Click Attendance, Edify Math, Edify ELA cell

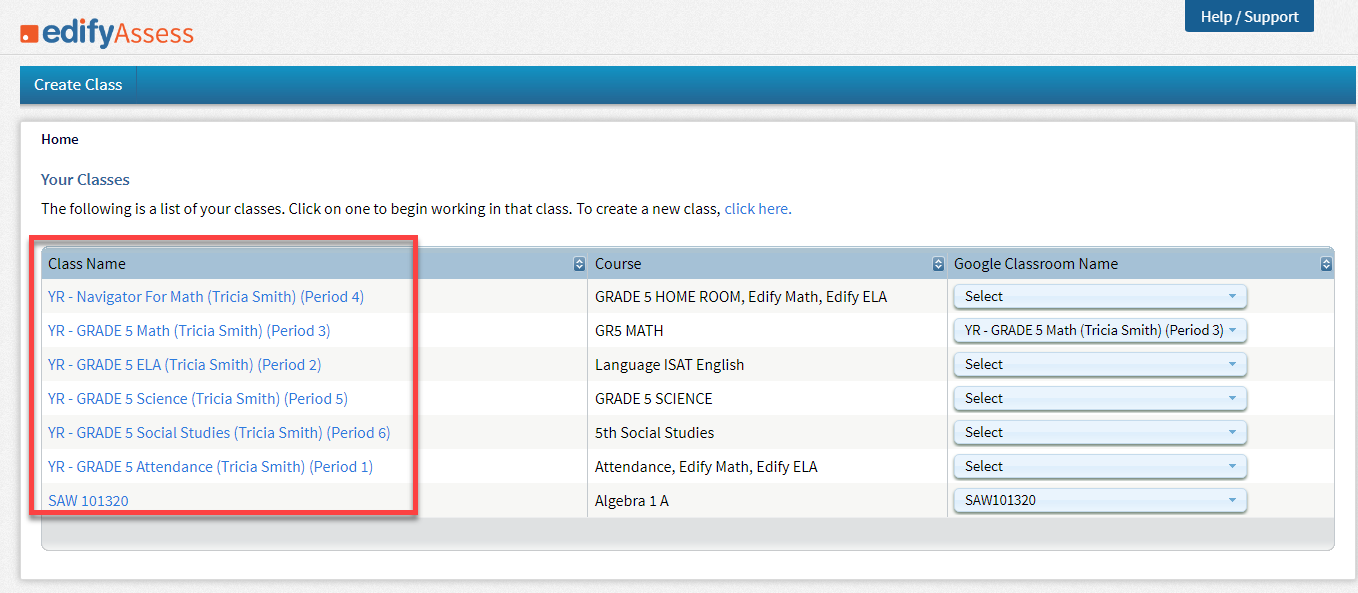pos(767,466)
